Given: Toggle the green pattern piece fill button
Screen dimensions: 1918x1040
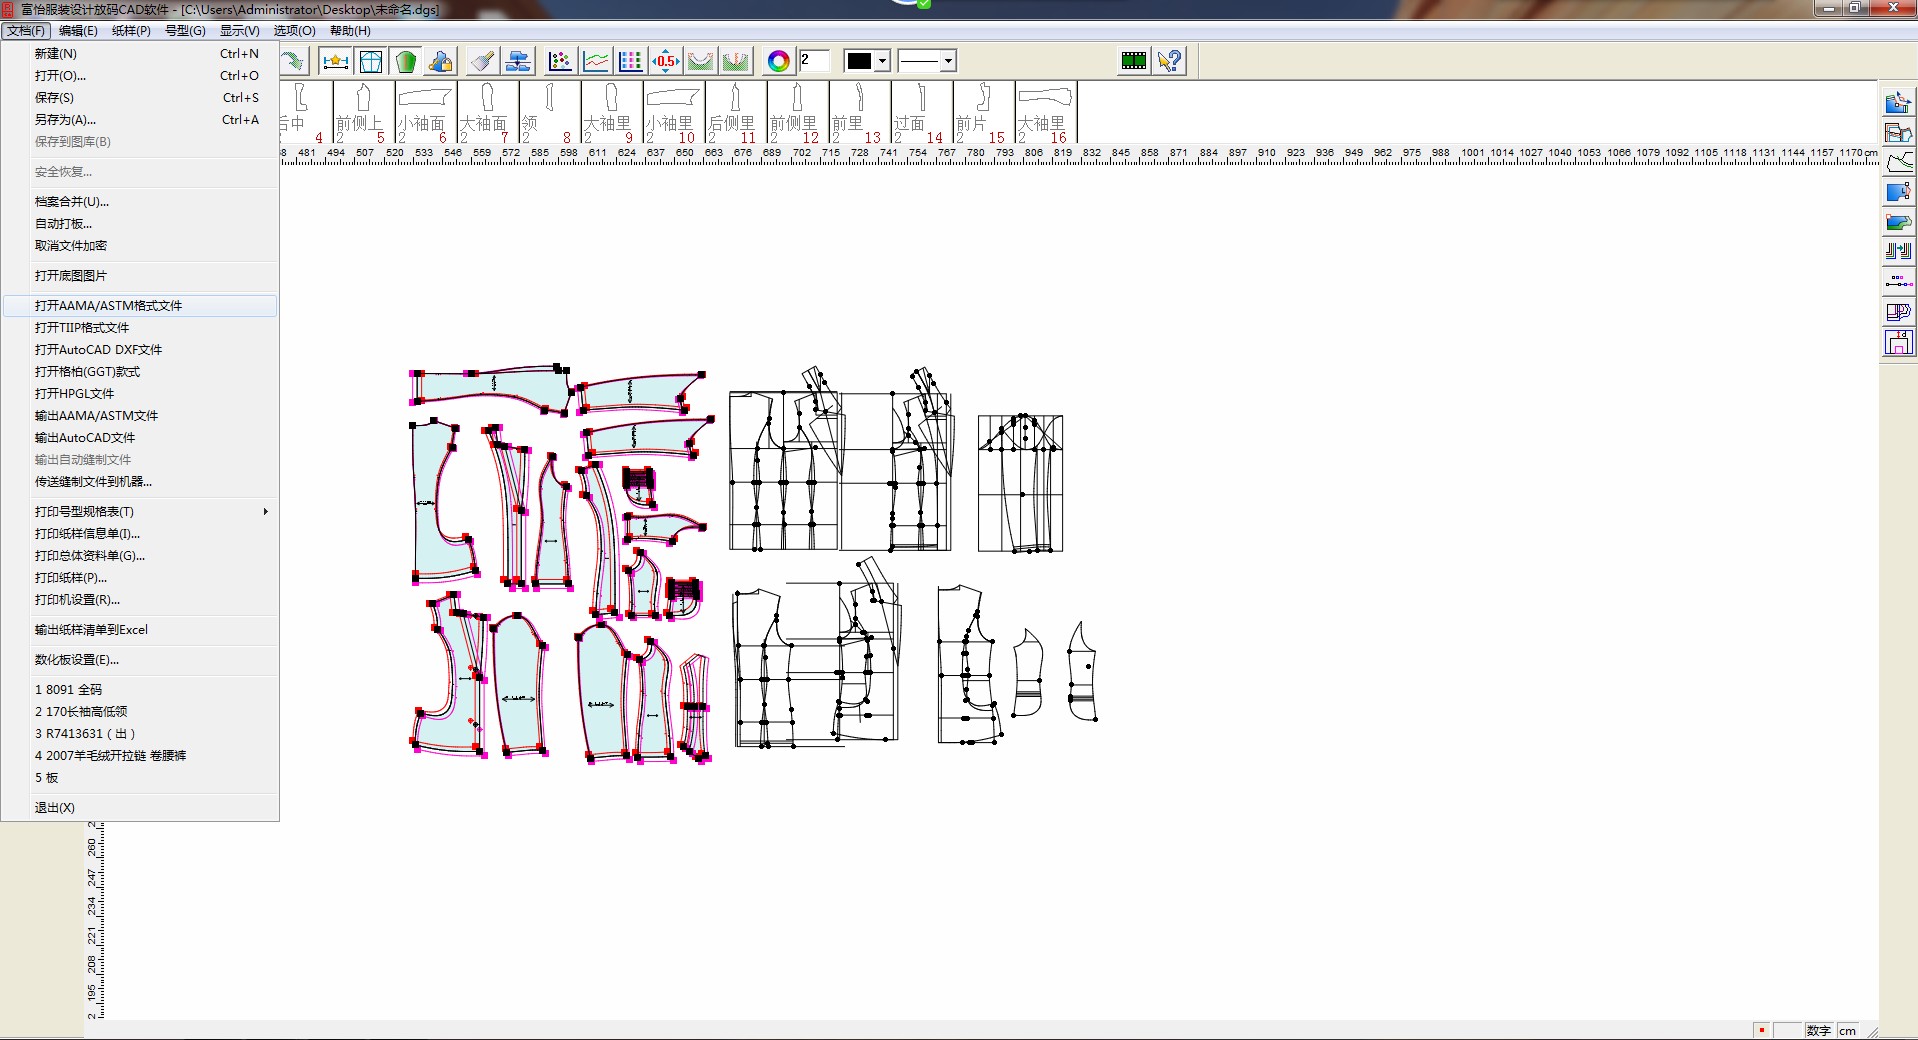Looking at the screenshot, I should click(405, 62).
